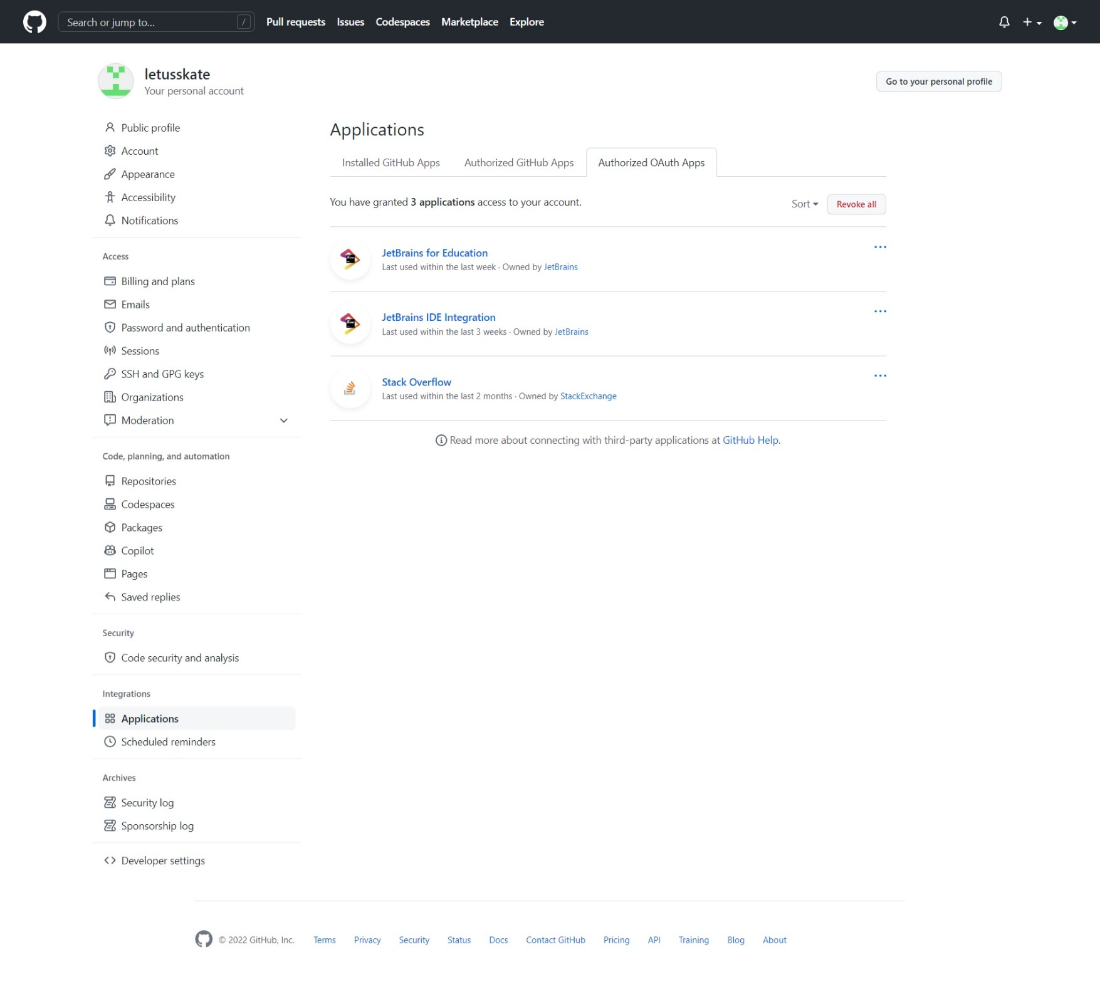1100x984 pixels.
Task: Click the GitHub logo in the footer
Action: tap(203, 940)
